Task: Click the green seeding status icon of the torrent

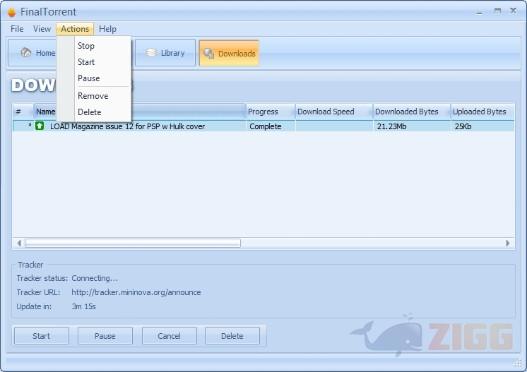Action: [x=40, y=126]
